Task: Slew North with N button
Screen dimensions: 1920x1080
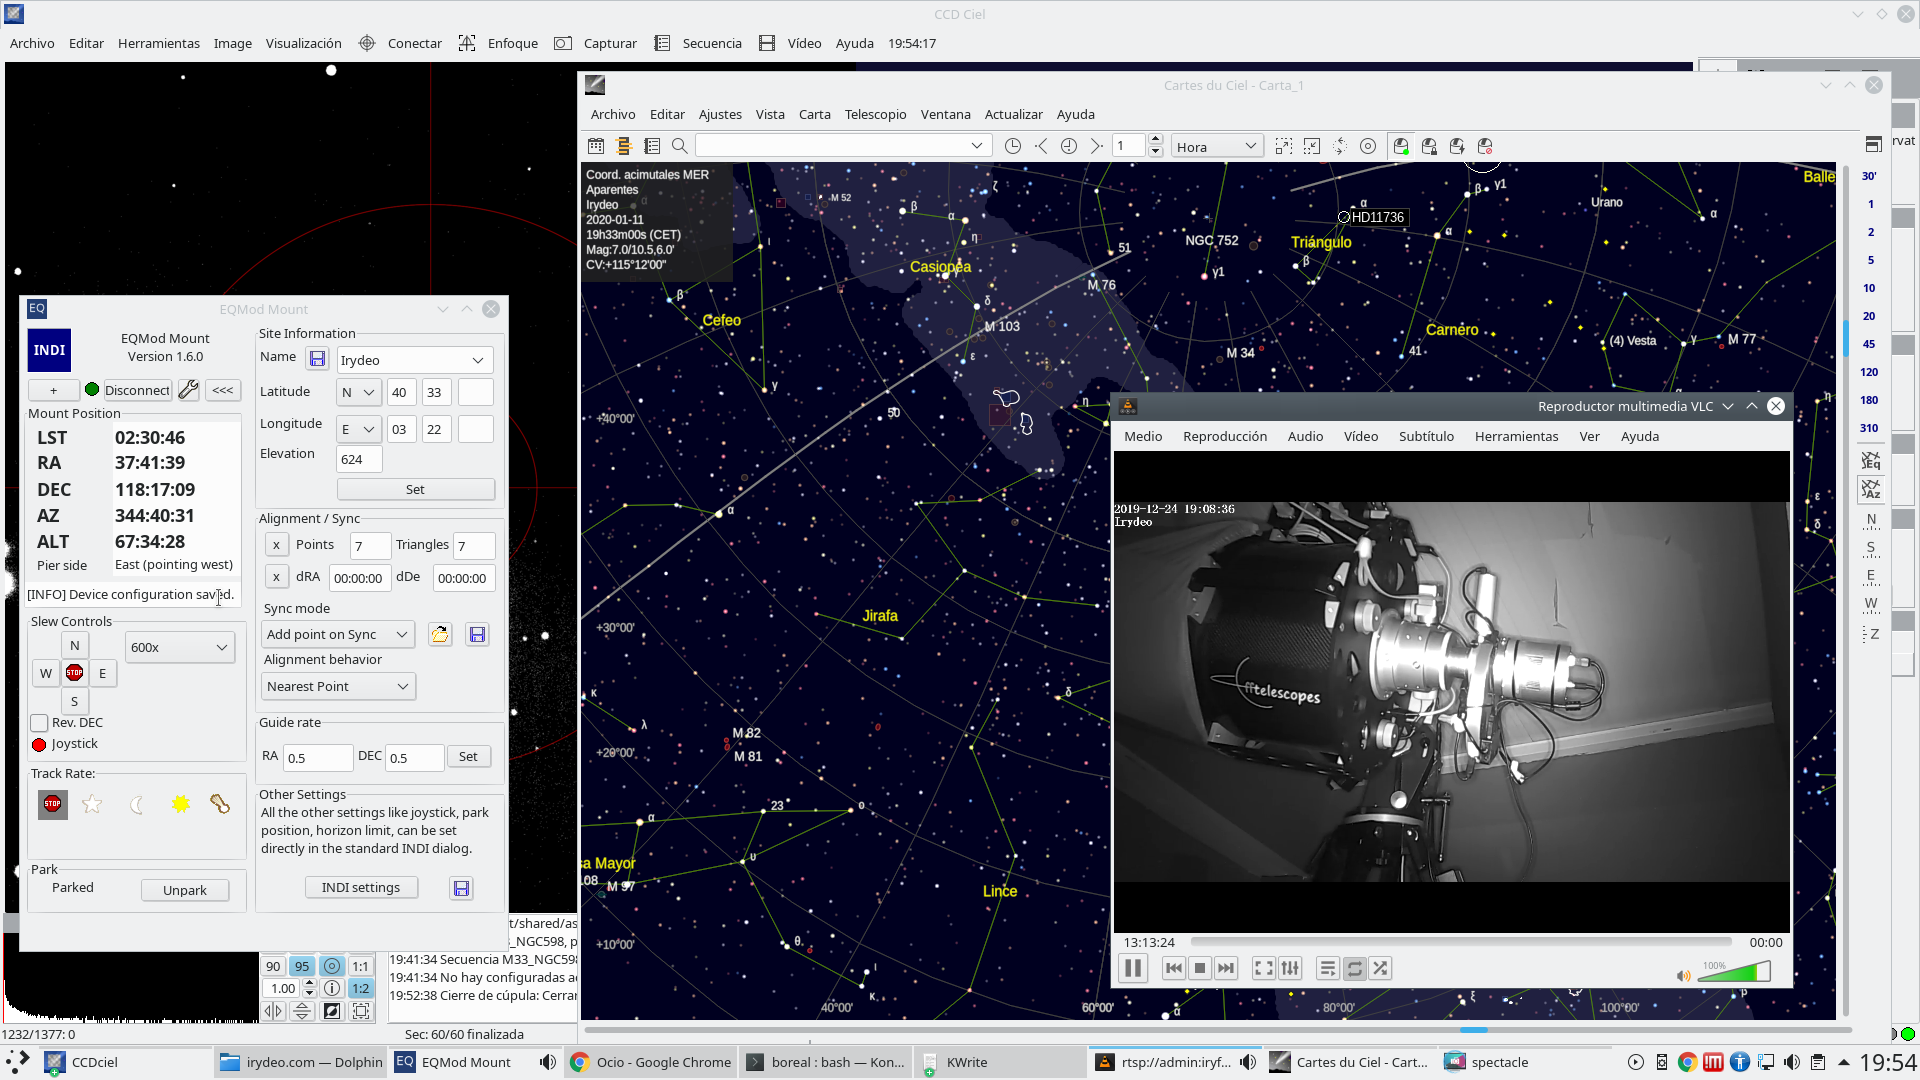Action: point(74,645)
